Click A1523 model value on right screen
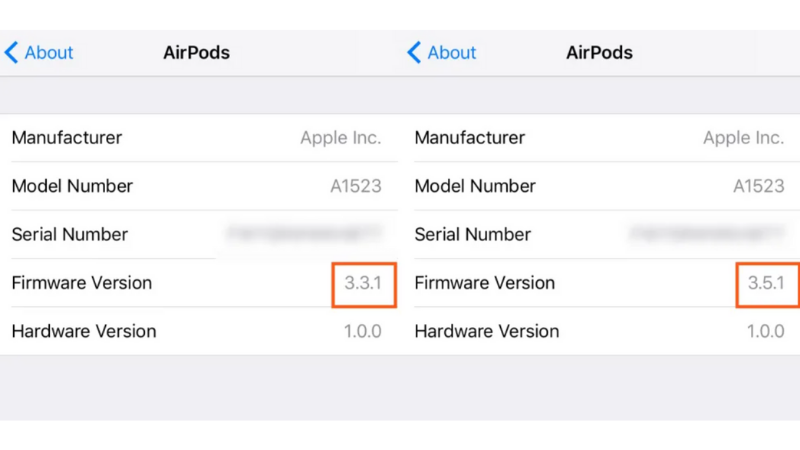This screenshot has height=450, width=800. (759, 186)
